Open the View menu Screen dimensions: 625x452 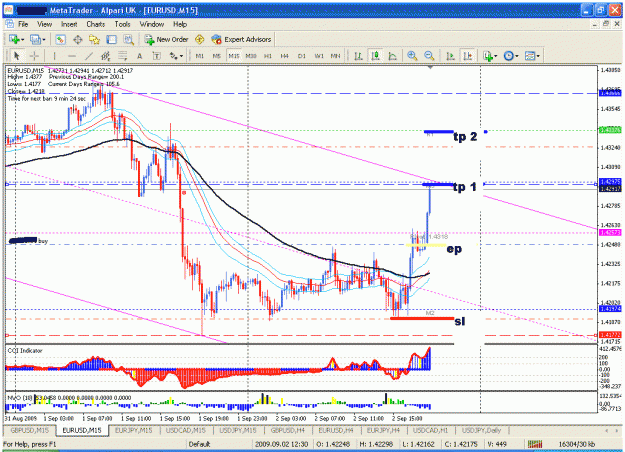[45, 24]
